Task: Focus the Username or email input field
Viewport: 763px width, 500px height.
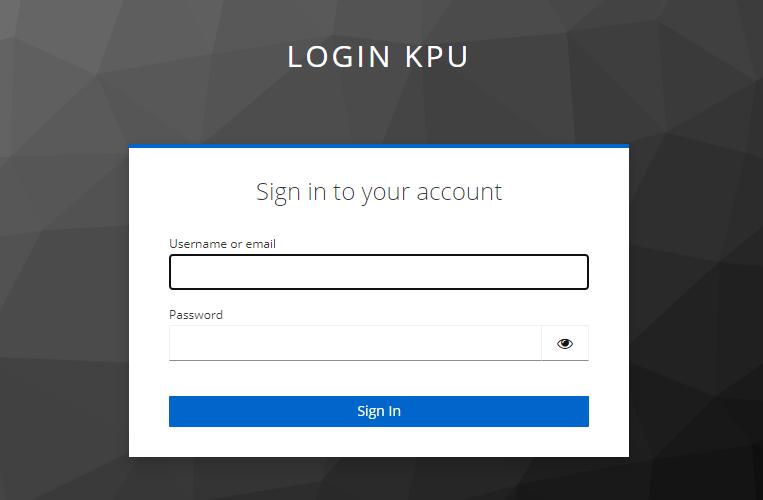Action: 379,272
